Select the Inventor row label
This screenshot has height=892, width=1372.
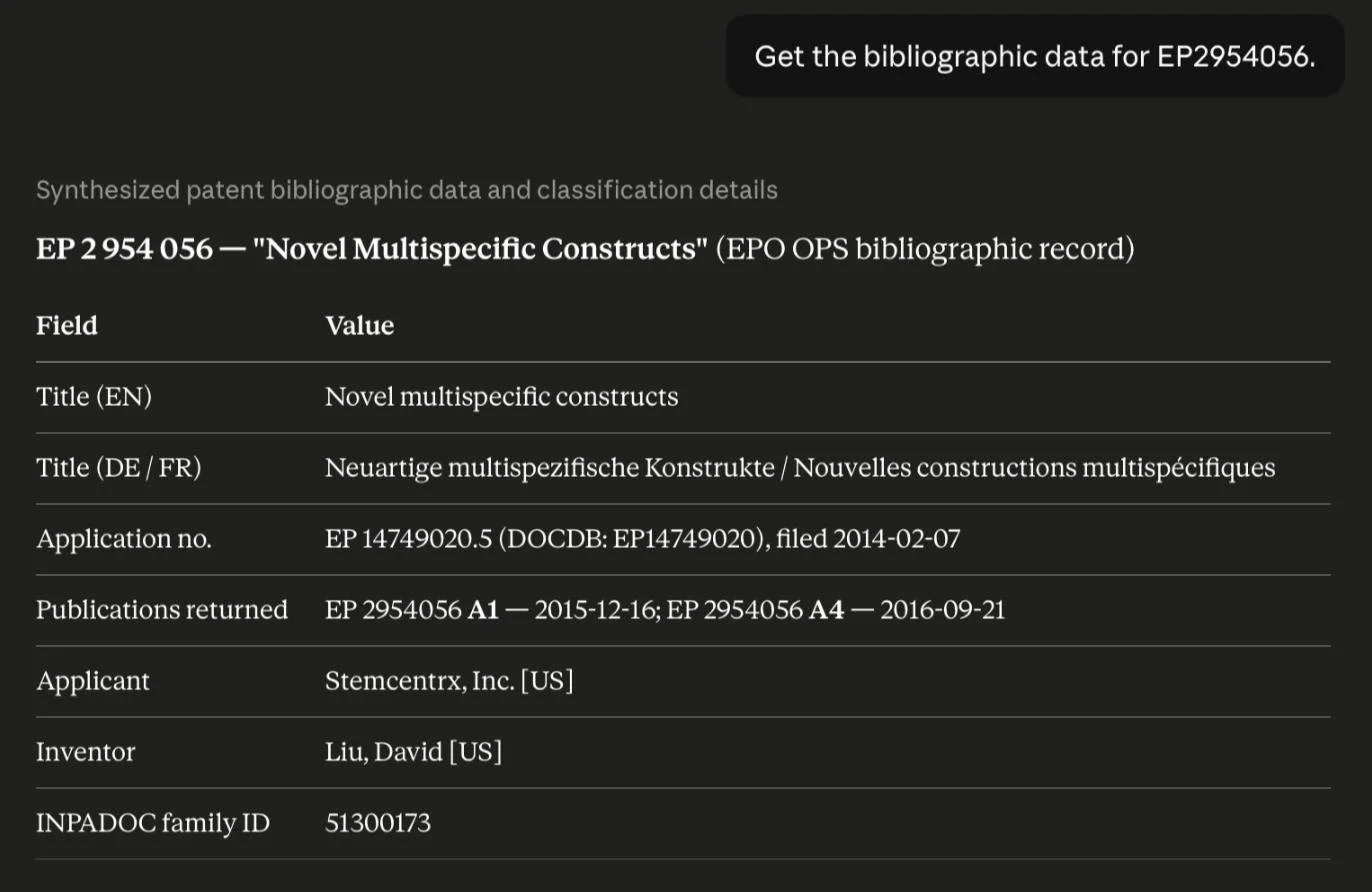tap(86, 752)
